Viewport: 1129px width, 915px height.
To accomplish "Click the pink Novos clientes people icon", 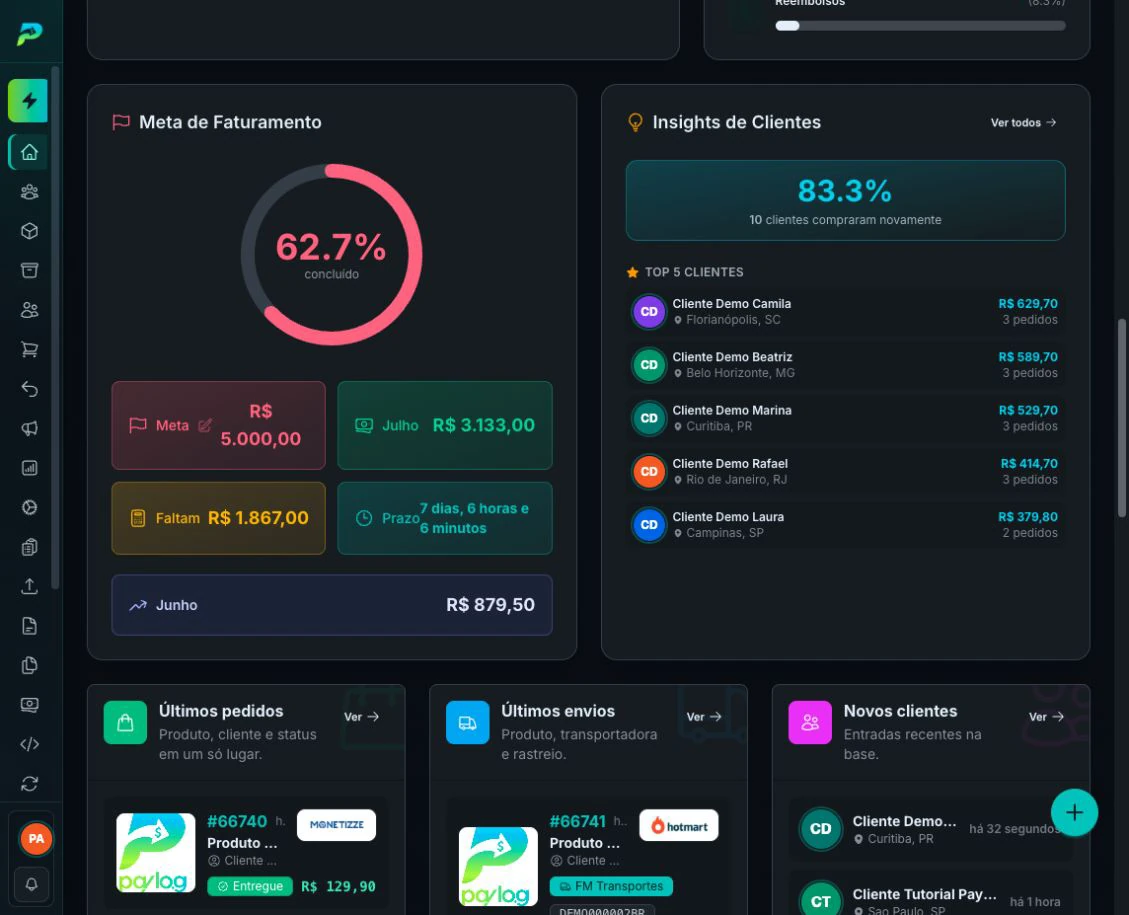I will coord(810,722).
